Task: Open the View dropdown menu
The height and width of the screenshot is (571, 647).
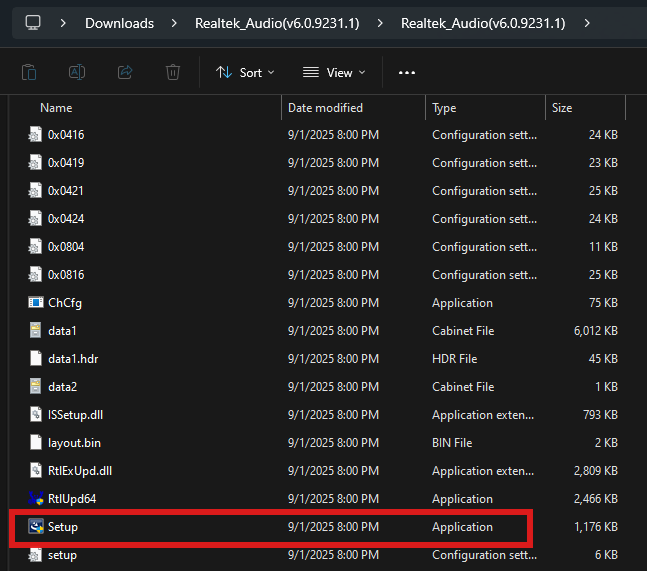Action: [334, 72]
